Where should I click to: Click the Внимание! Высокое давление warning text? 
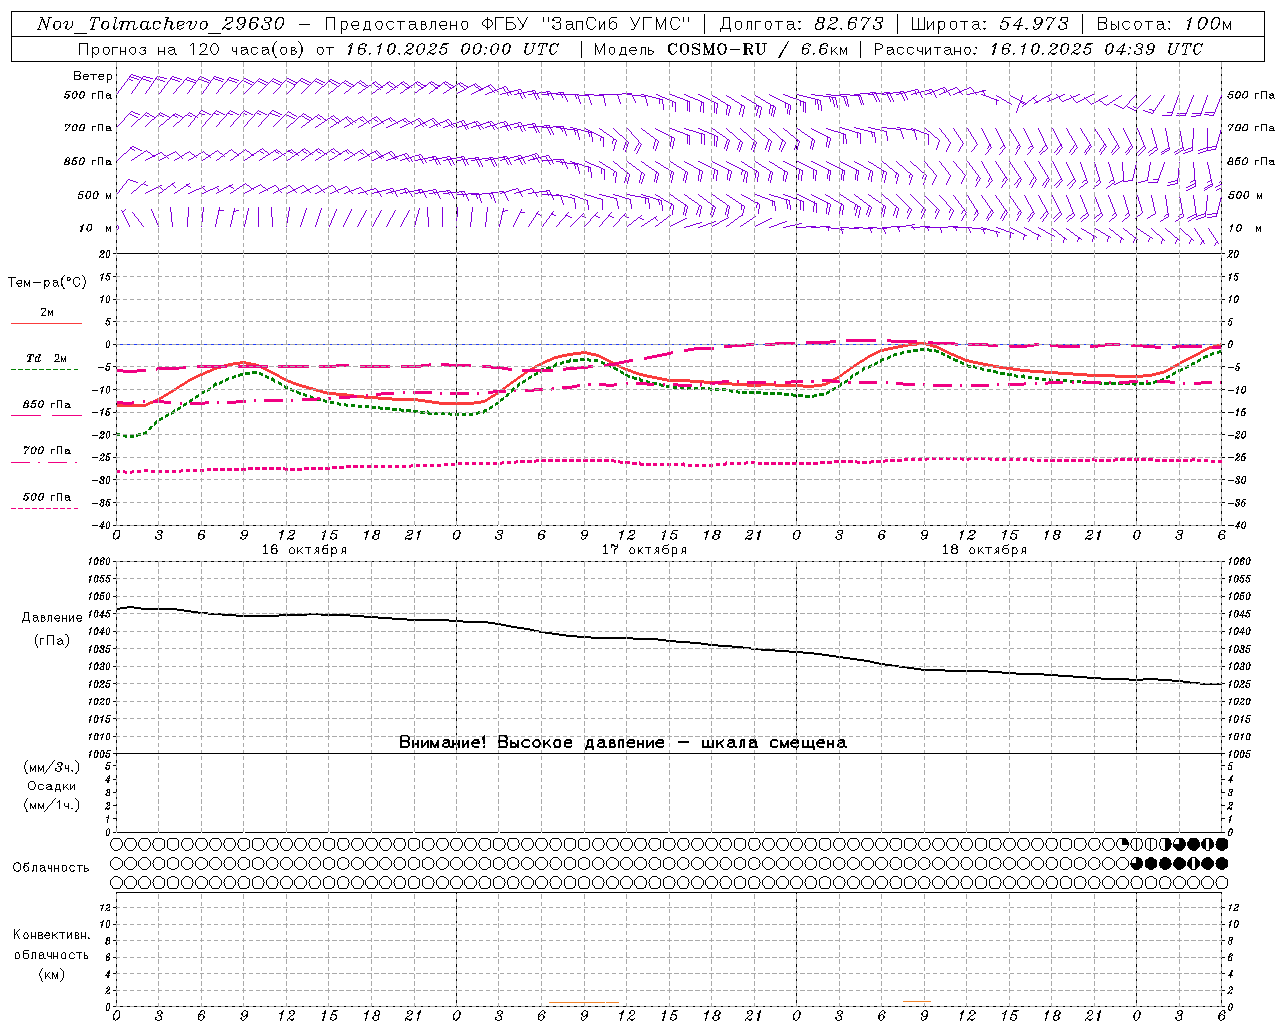[622, 742]
